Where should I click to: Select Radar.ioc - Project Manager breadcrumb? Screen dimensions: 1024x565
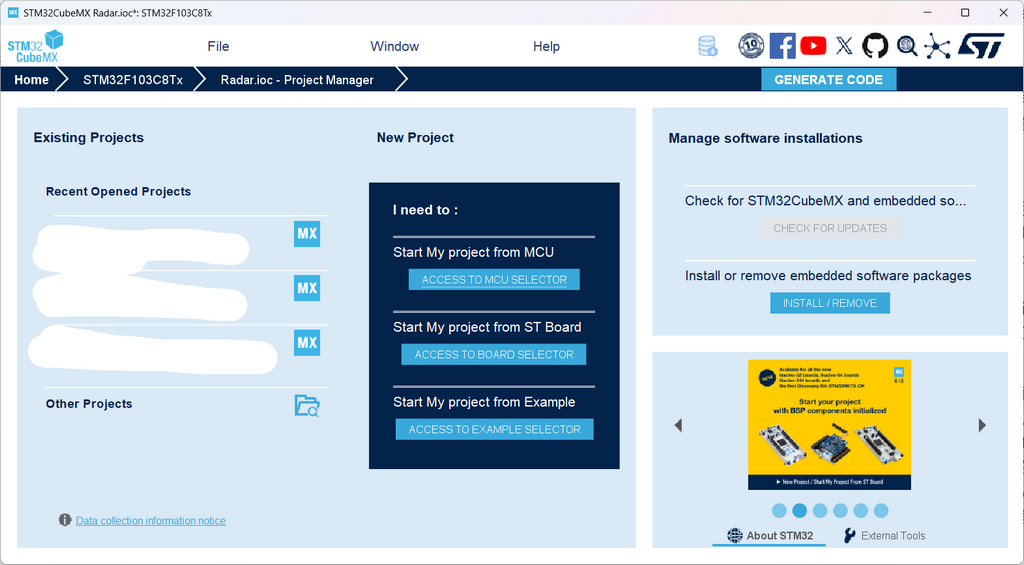coord(297,80)
